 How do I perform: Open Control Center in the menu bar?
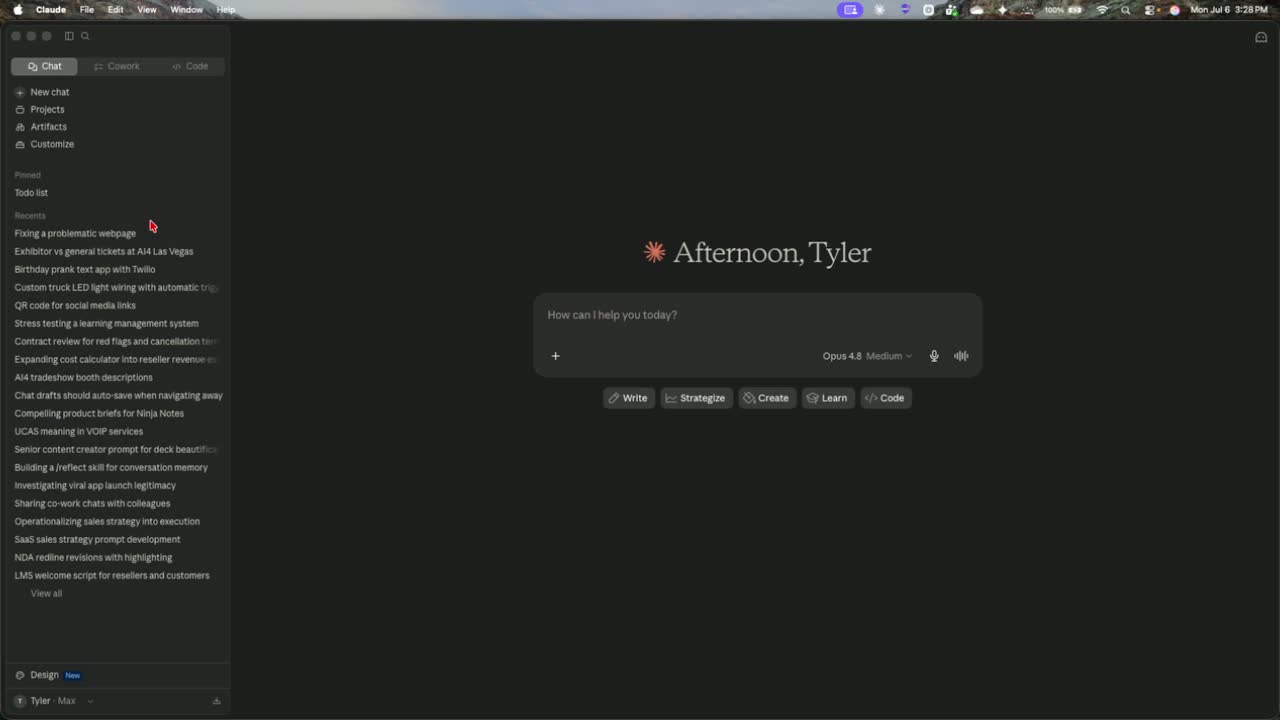(x=1150, y=10)
